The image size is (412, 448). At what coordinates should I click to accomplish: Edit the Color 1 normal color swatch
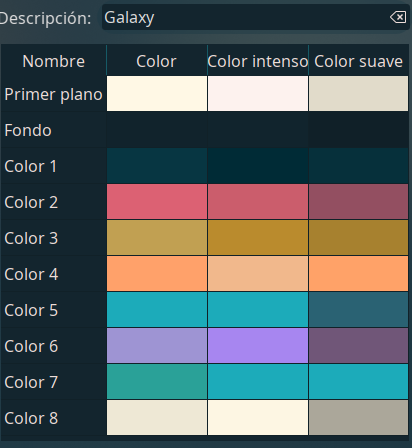point(157,166)
